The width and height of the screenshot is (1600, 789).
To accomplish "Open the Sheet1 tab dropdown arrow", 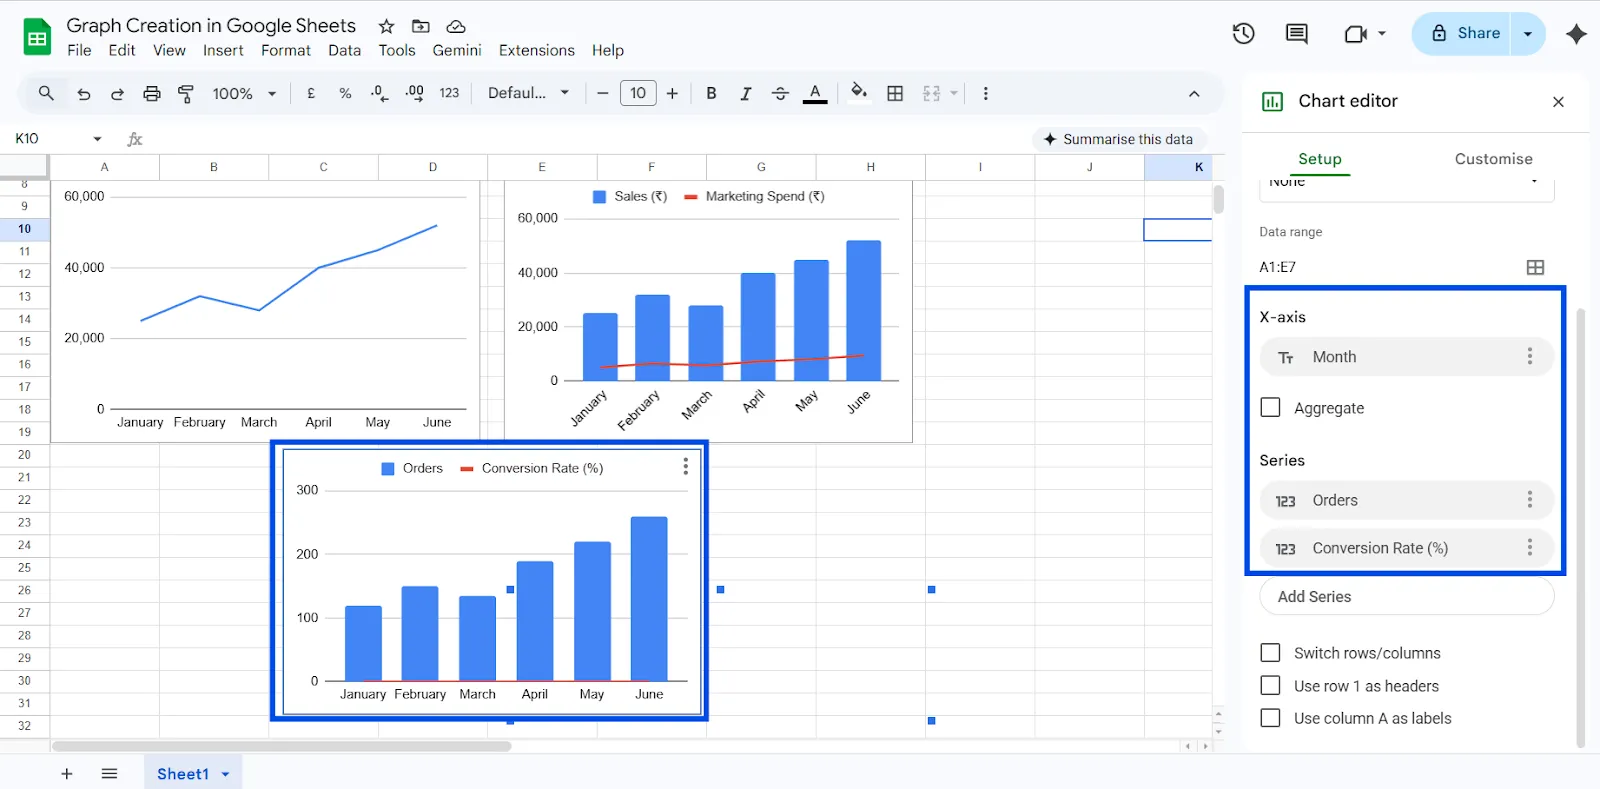I will click(226, 774).
